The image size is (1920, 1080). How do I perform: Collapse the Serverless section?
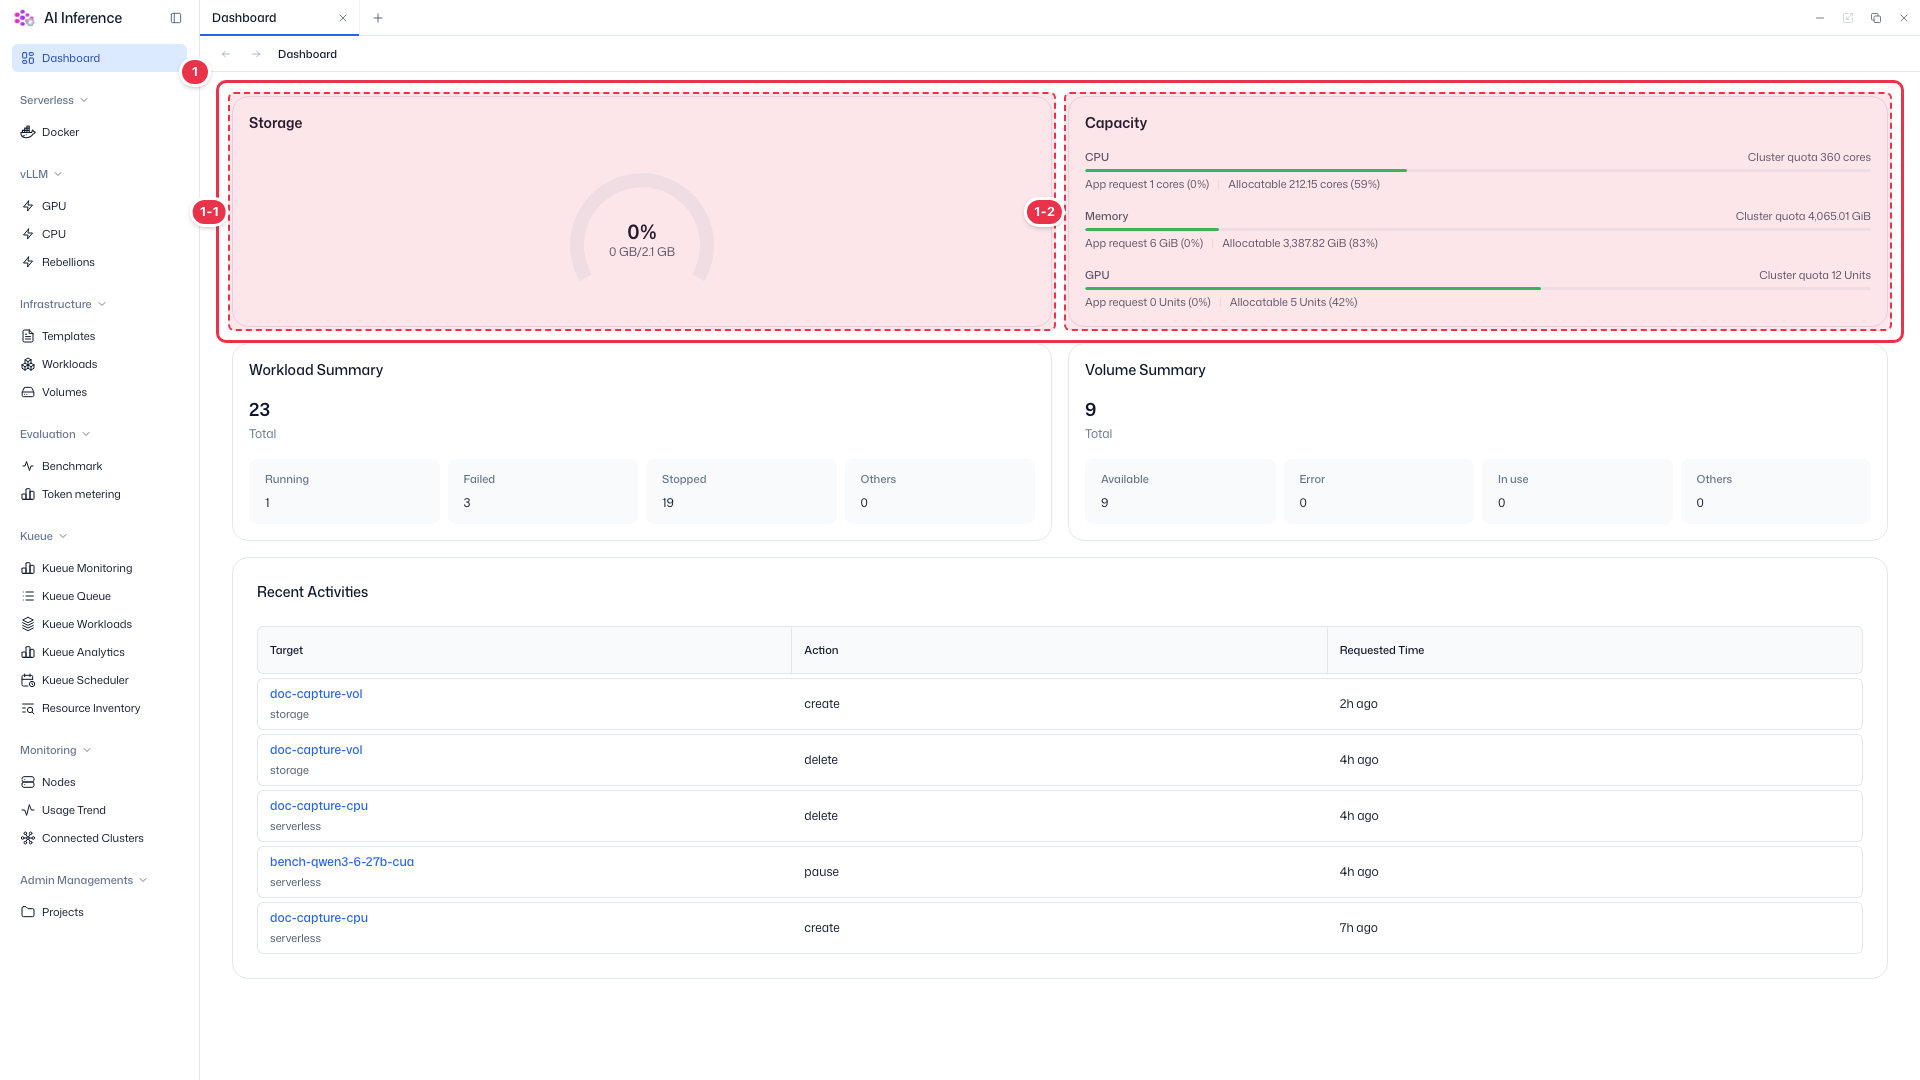(54, 100)
